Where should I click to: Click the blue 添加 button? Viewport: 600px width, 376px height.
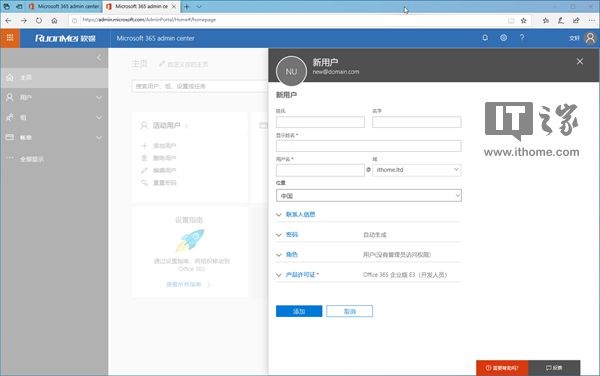coord(299,311)
